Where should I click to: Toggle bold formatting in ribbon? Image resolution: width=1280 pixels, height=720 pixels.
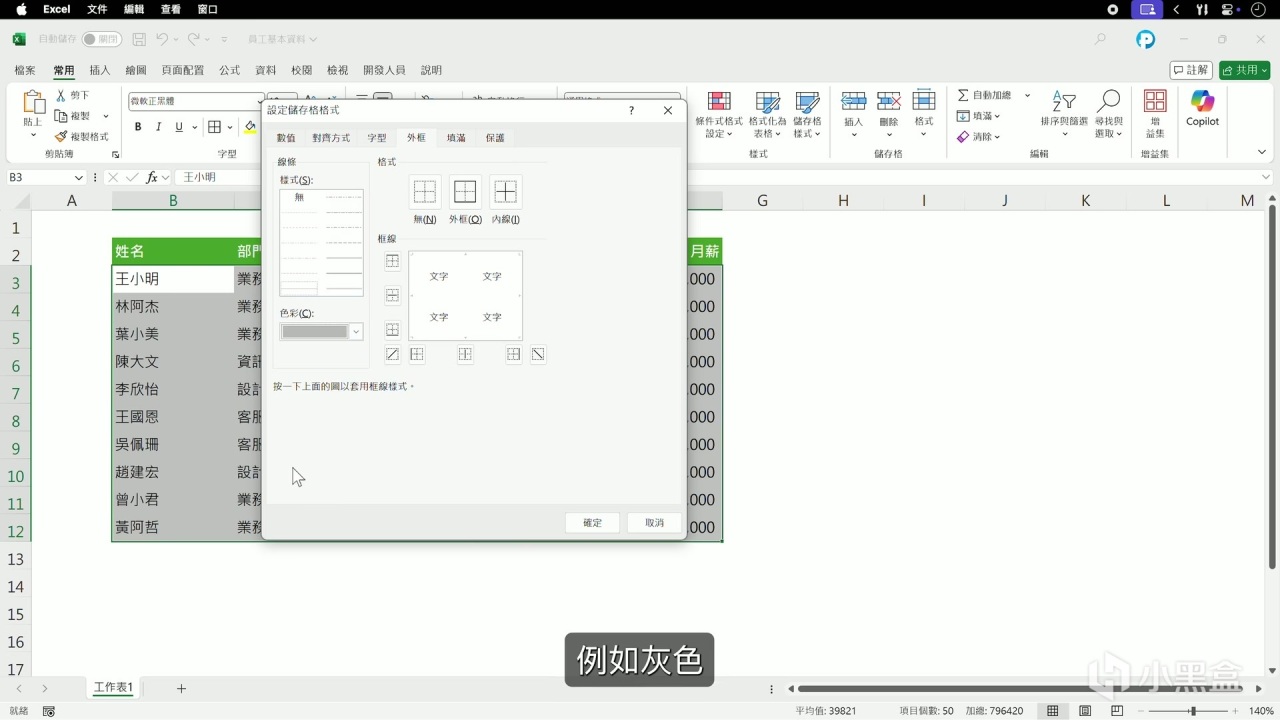(138, 127)
